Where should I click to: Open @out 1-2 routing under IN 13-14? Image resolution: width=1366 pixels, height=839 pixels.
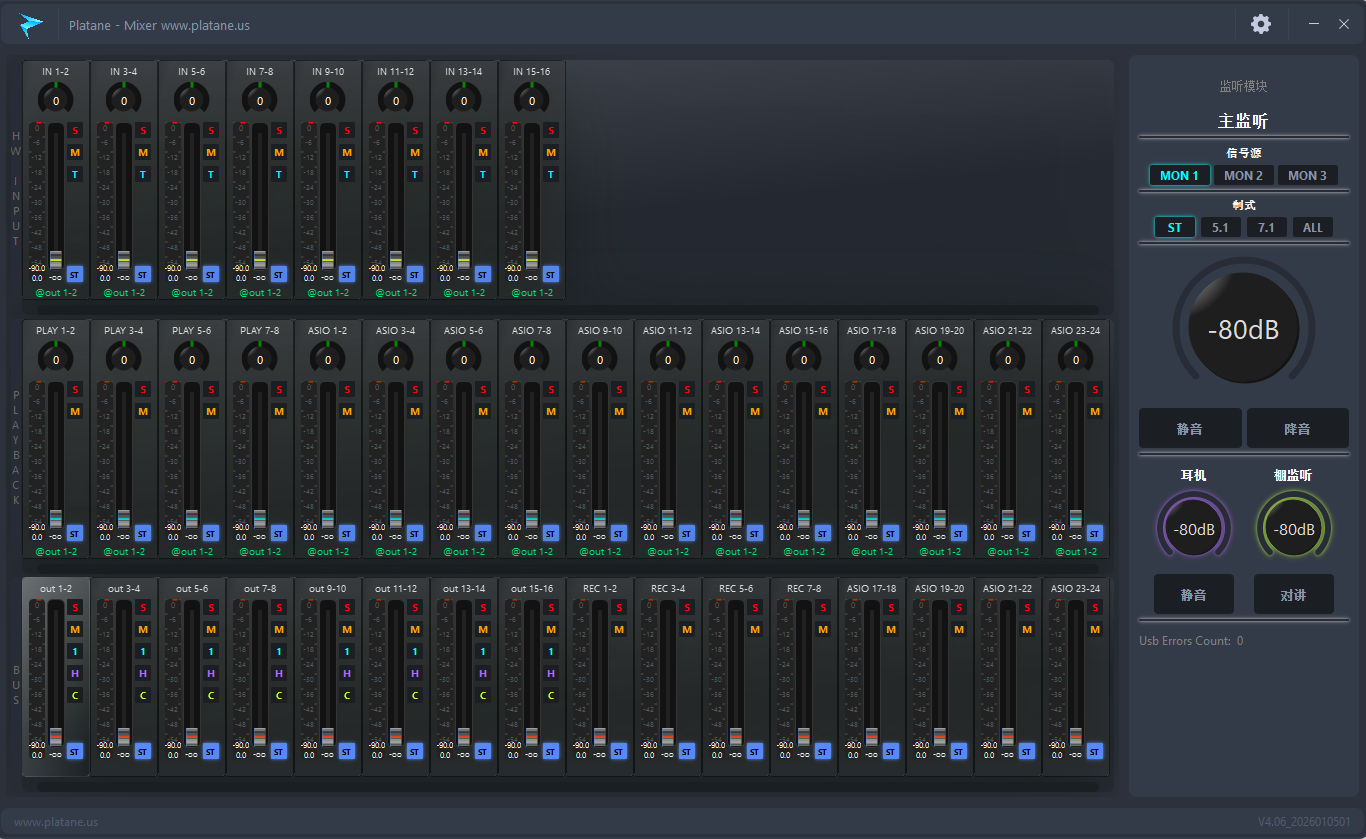[464, 293]
